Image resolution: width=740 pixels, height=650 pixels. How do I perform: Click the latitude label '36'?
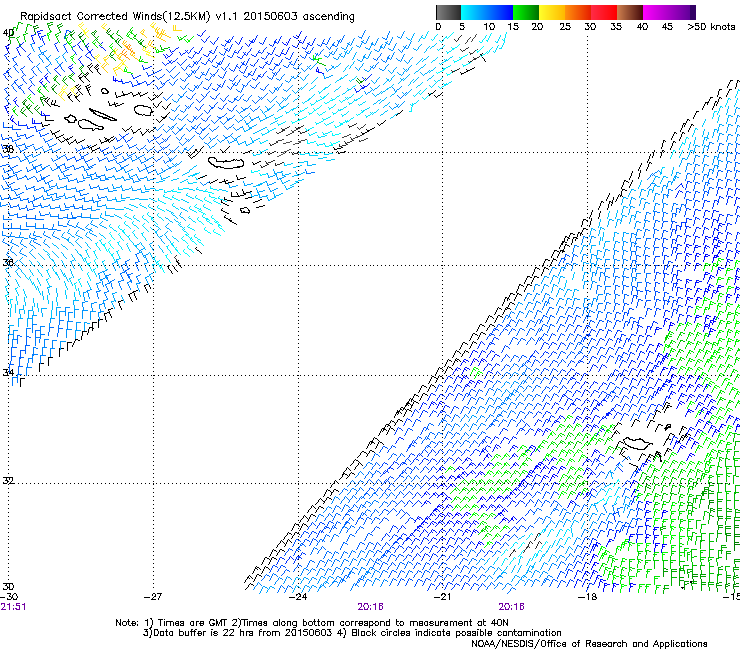pyautogui.click(x=8, y=262)
